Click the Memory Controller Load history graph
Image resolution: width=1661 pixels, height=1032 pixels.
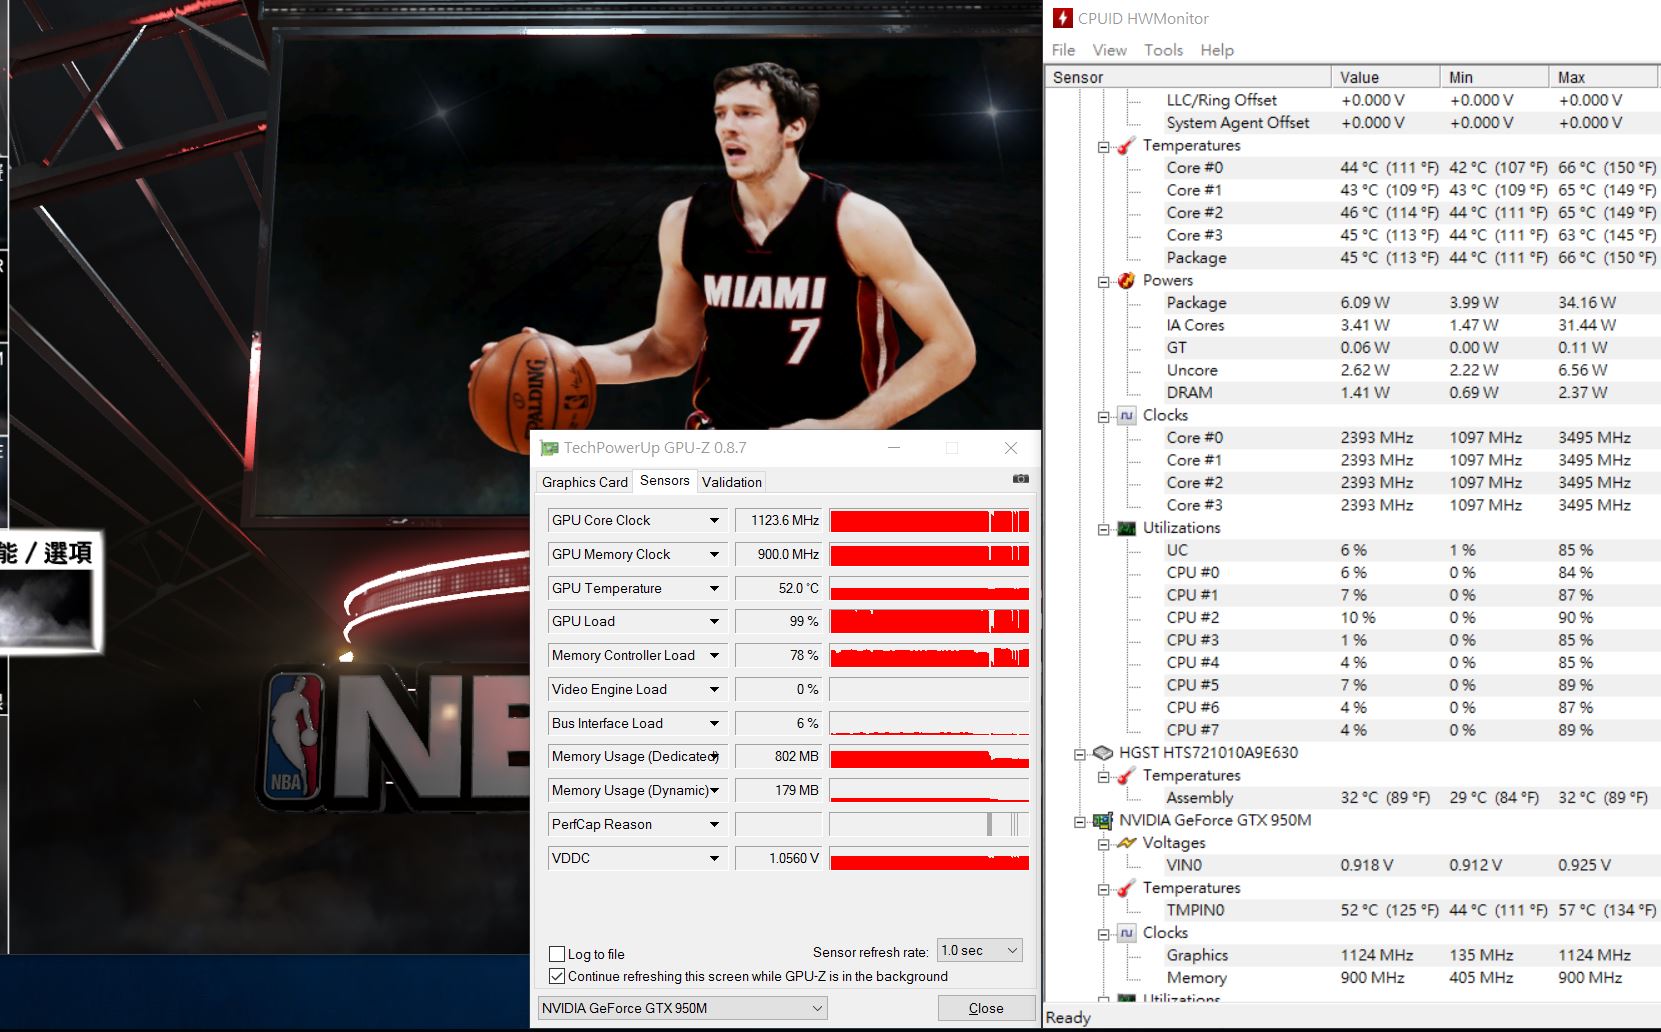929,656
